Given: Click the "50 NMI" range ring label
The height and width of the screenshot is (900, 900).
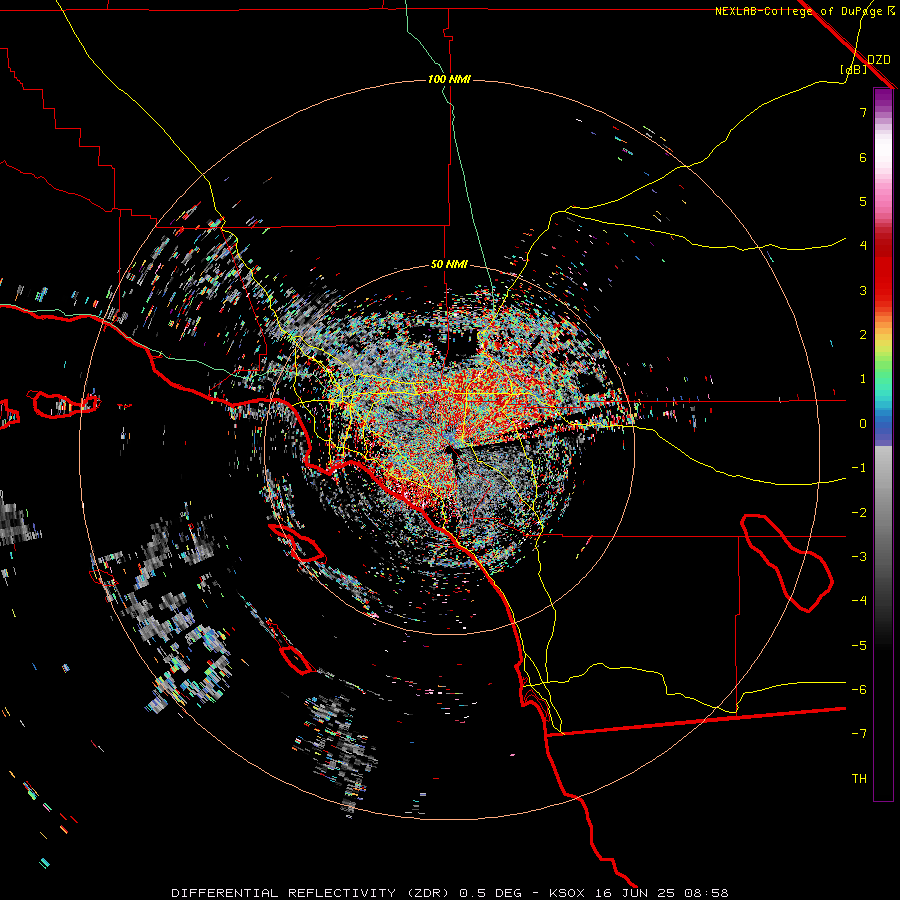Looking at the screenshot, I should 449,264.
